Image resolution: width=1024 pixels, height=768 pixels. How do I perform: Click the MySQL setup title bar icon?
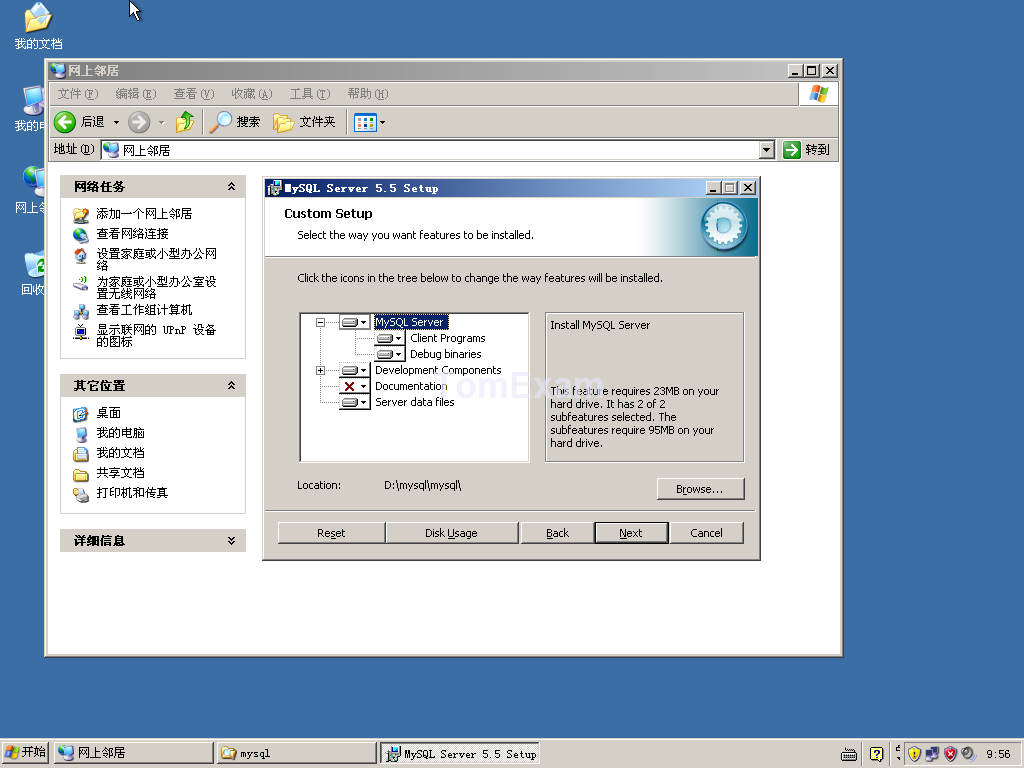tap(274, 189)
